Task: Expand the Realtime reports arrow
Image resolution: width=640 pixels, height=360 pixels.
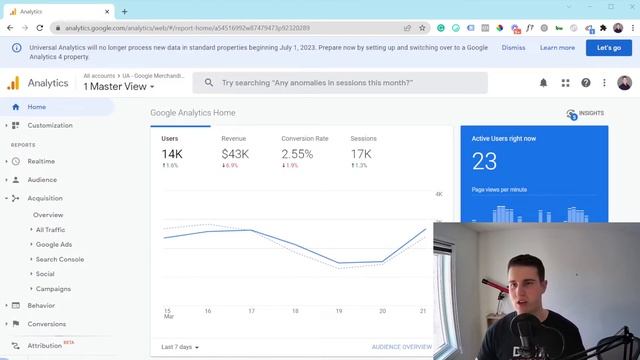Action: point(6,161)
